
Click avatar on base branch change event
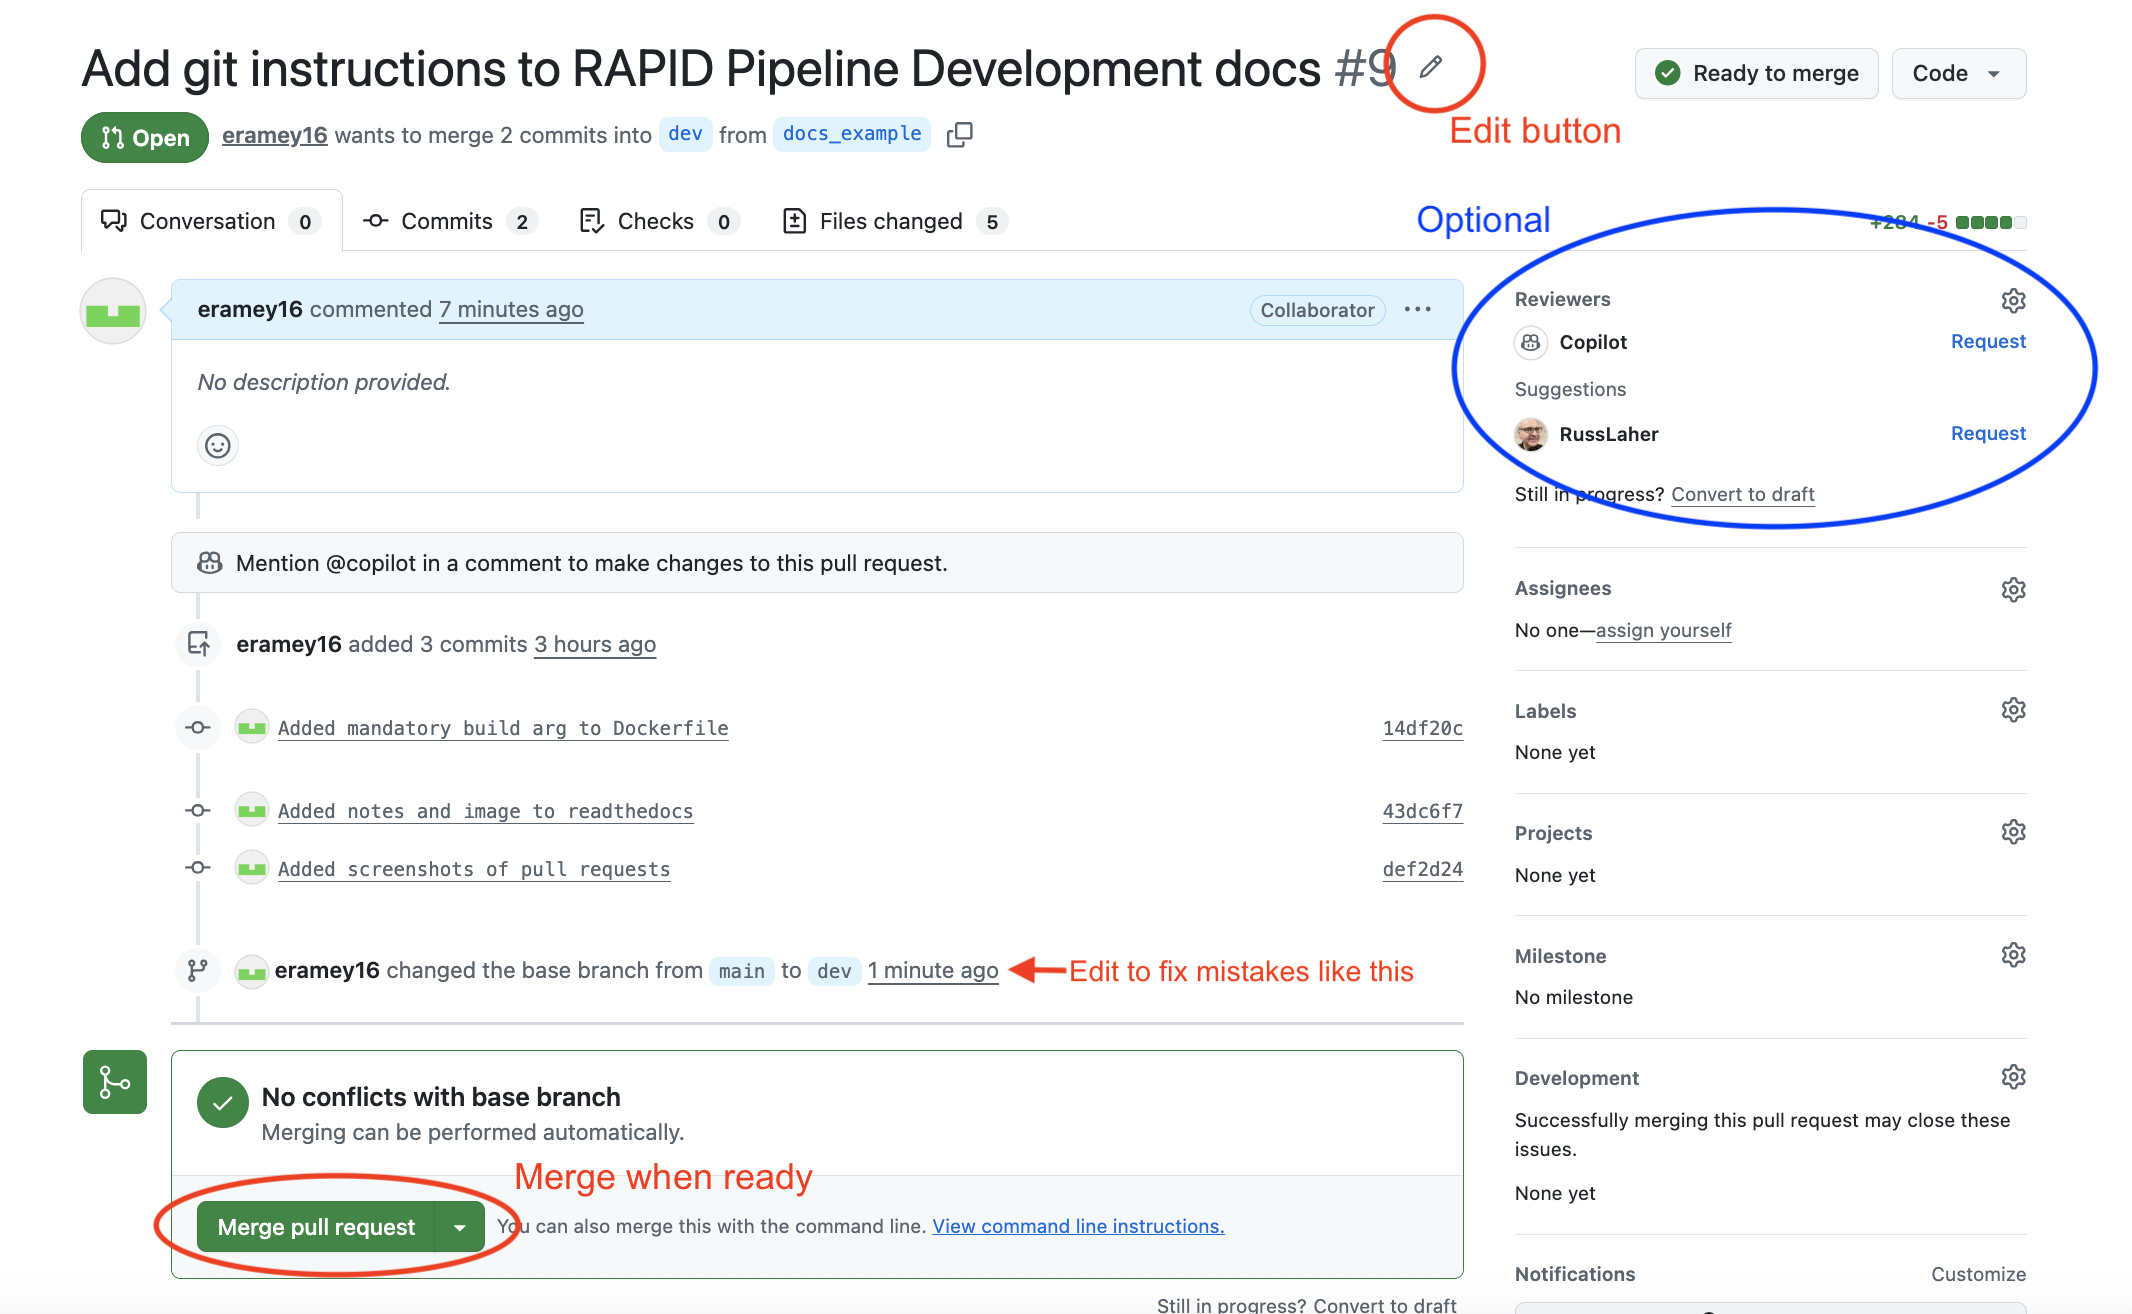coord(252,971)
